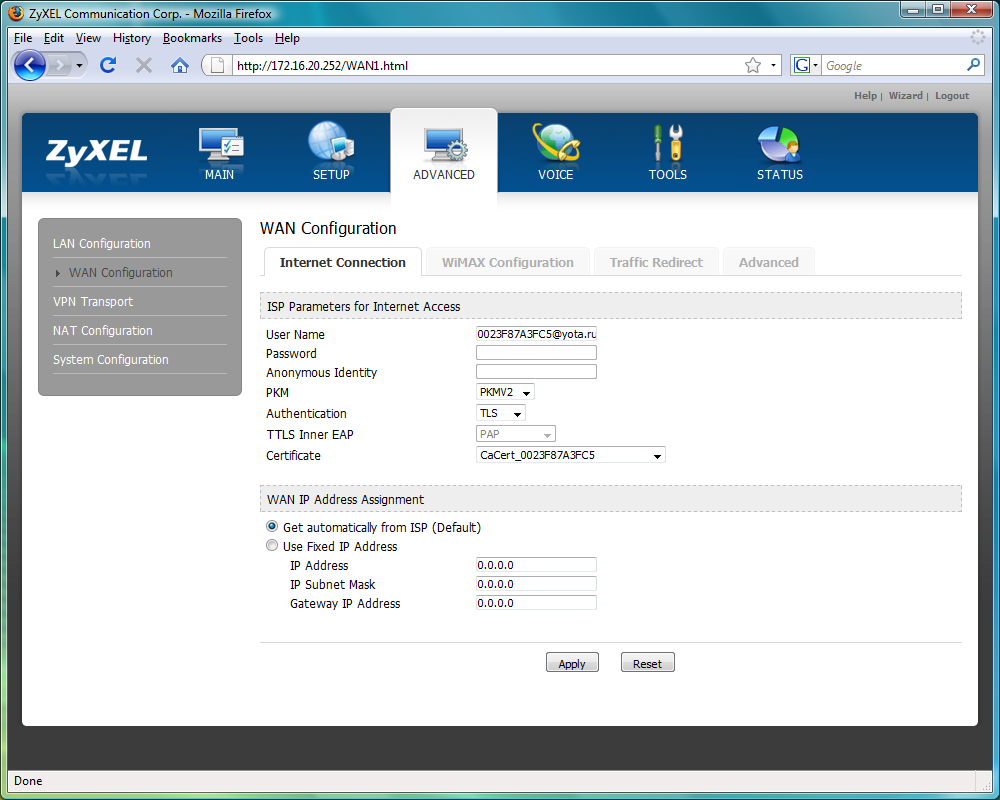Screen dimensions: 1000x800
Task: Click the ZyXEL logo
Action: point(96,152)
